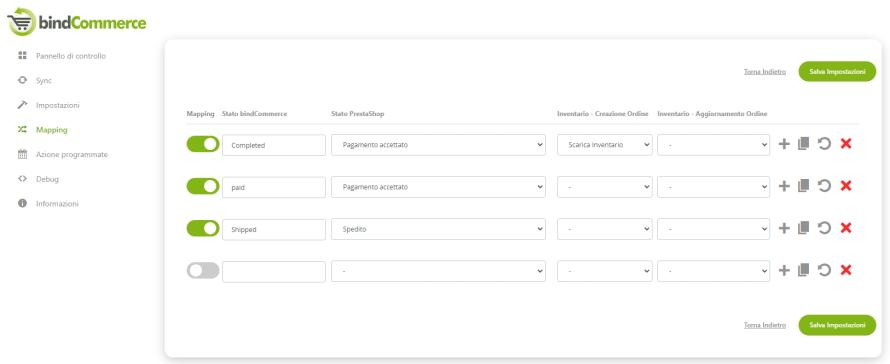The width and height of the screenshot is (890, 364).
Task: Click the Impostazioni tool icon
Action: (22, 105)
